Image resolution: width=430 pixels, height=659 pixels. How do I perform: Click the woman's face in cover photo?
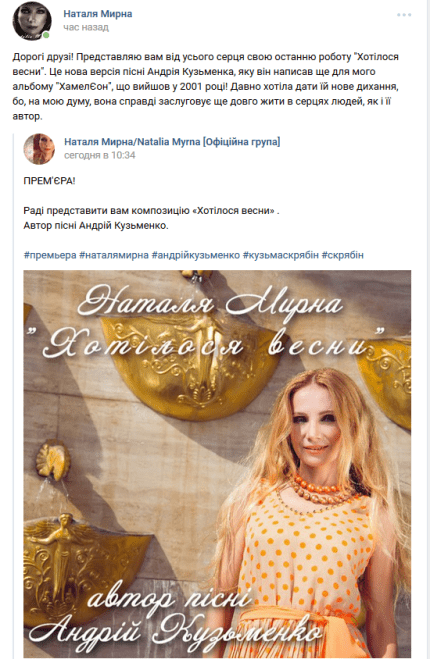[315, 429]
